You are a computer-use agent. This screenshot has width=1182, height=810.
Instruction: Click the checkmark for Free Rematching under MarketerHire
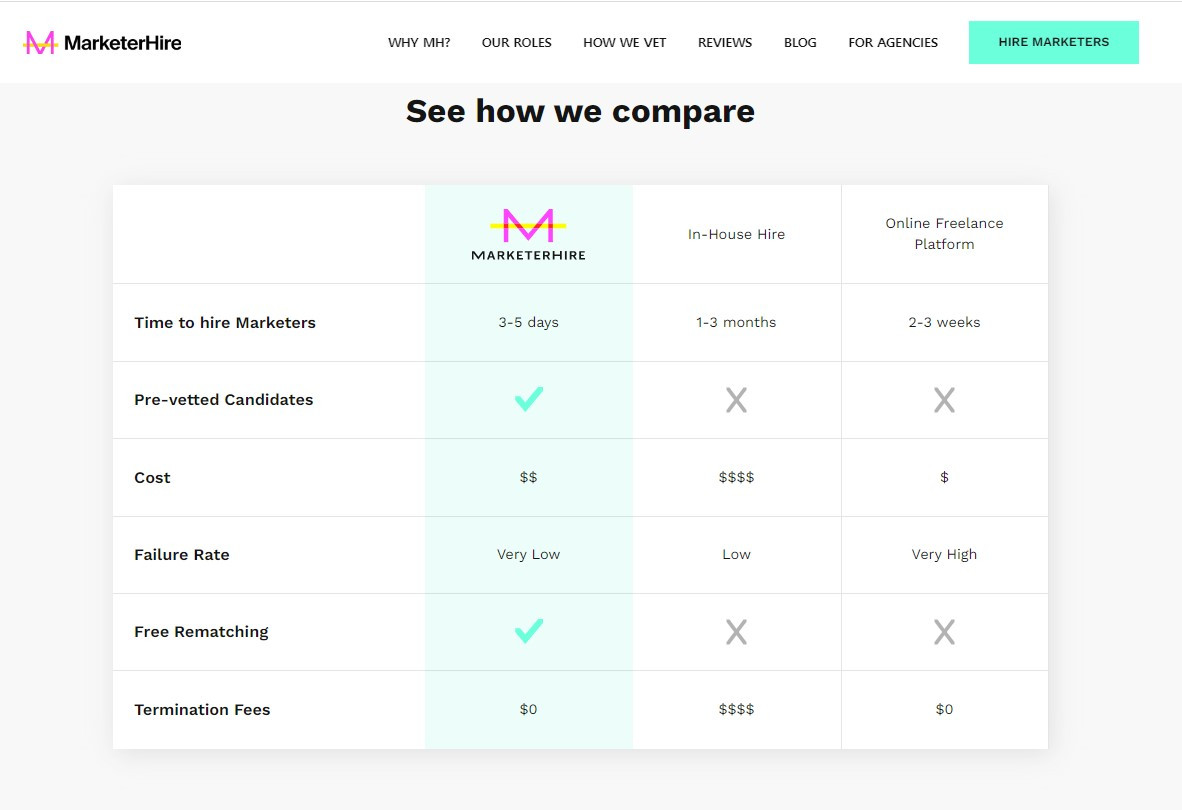pos(528,631)
